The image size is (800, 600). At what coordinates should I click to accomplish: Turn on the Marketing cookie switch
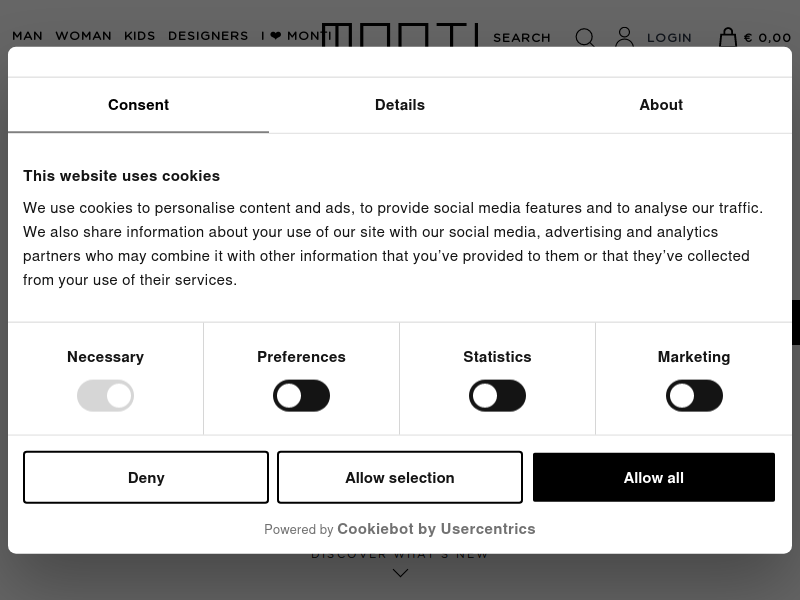[x=694, y=395]
